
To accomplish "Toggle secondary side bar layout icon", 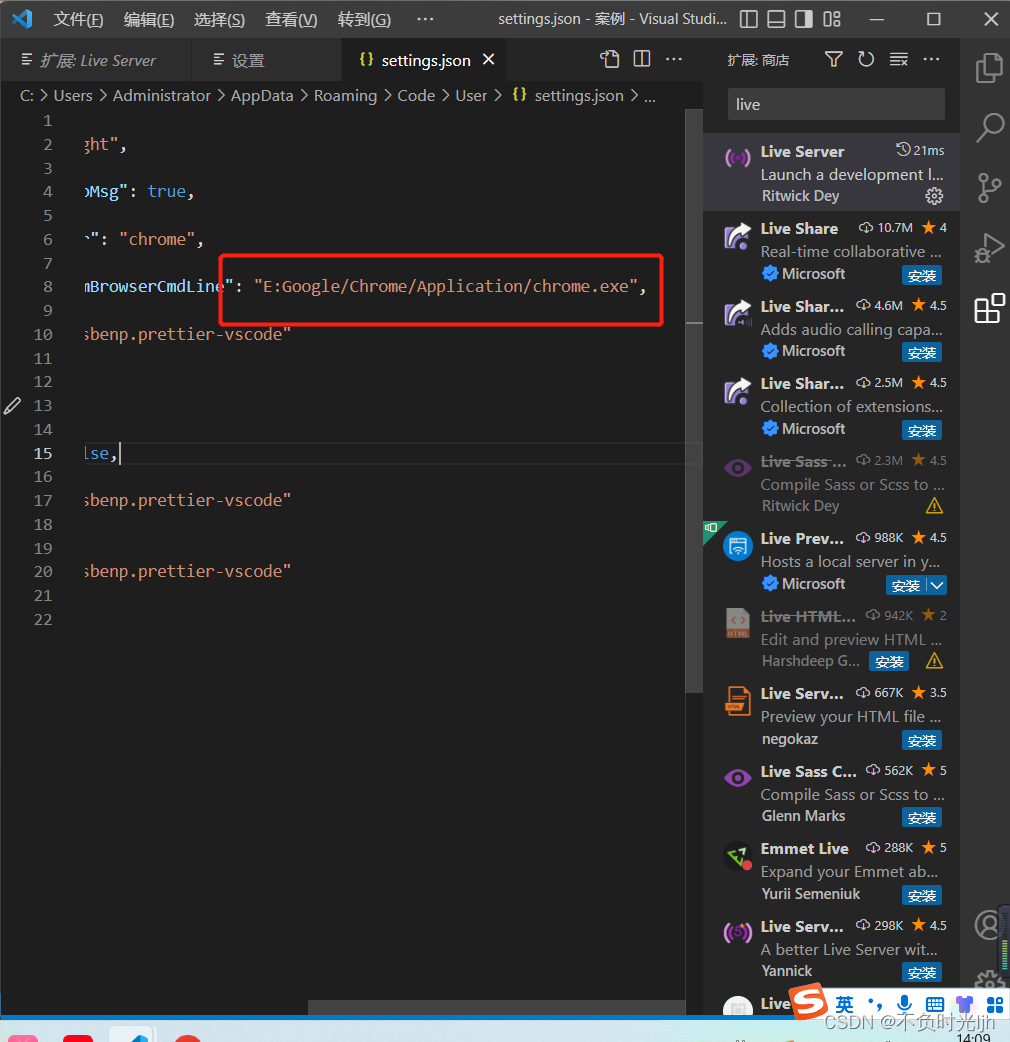I will click(x=803, y=19).
